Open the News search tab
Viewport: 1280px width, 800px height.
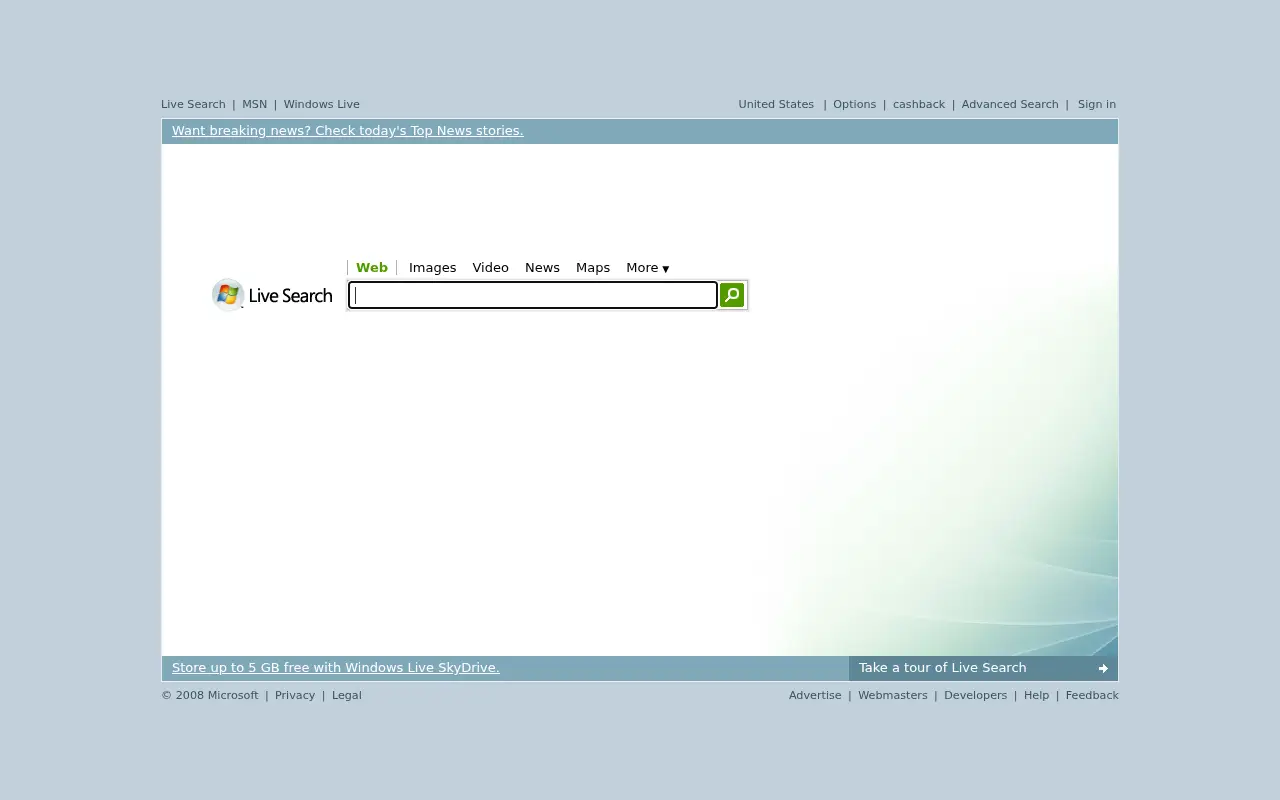point(542,268)
